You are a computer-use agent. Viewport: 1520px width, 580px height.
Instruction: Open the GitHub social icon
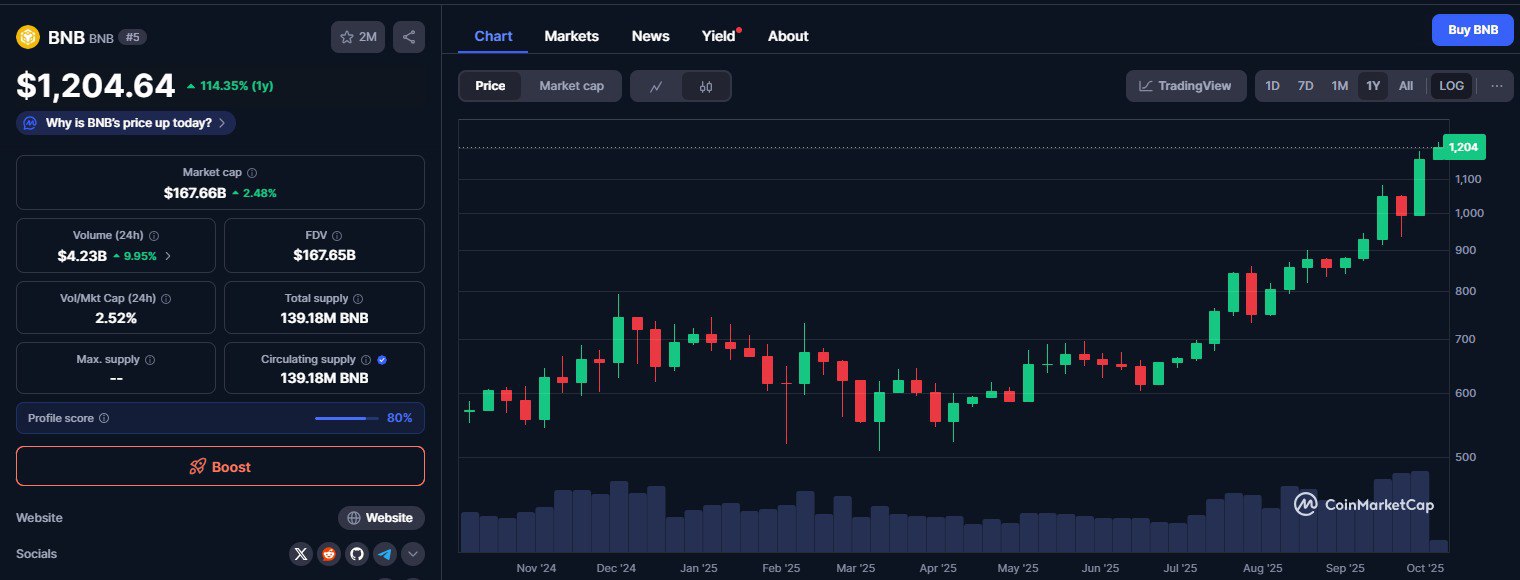coord(357,554)
